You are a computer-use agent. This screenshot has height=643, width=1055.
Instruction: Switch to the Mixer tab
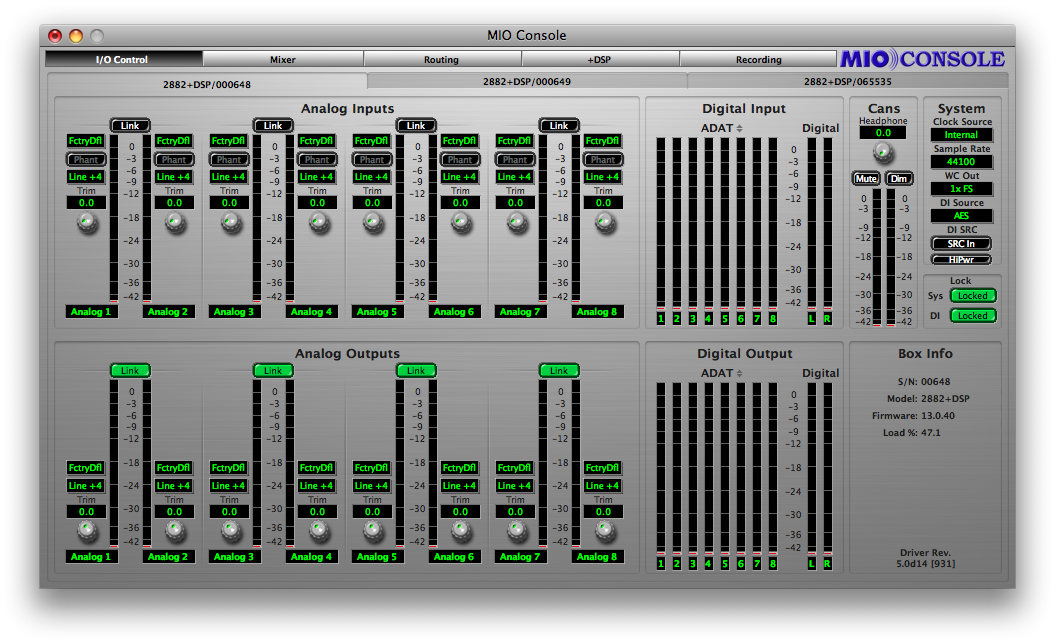(x=283, y=59)
